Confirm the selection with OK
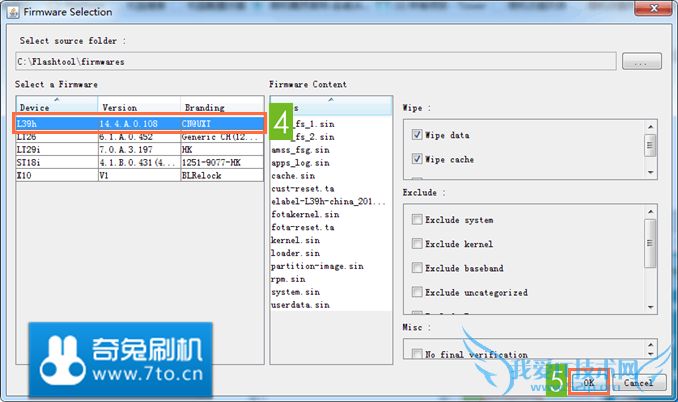Screen dimensions: 678x402 (x=588, y=382)
